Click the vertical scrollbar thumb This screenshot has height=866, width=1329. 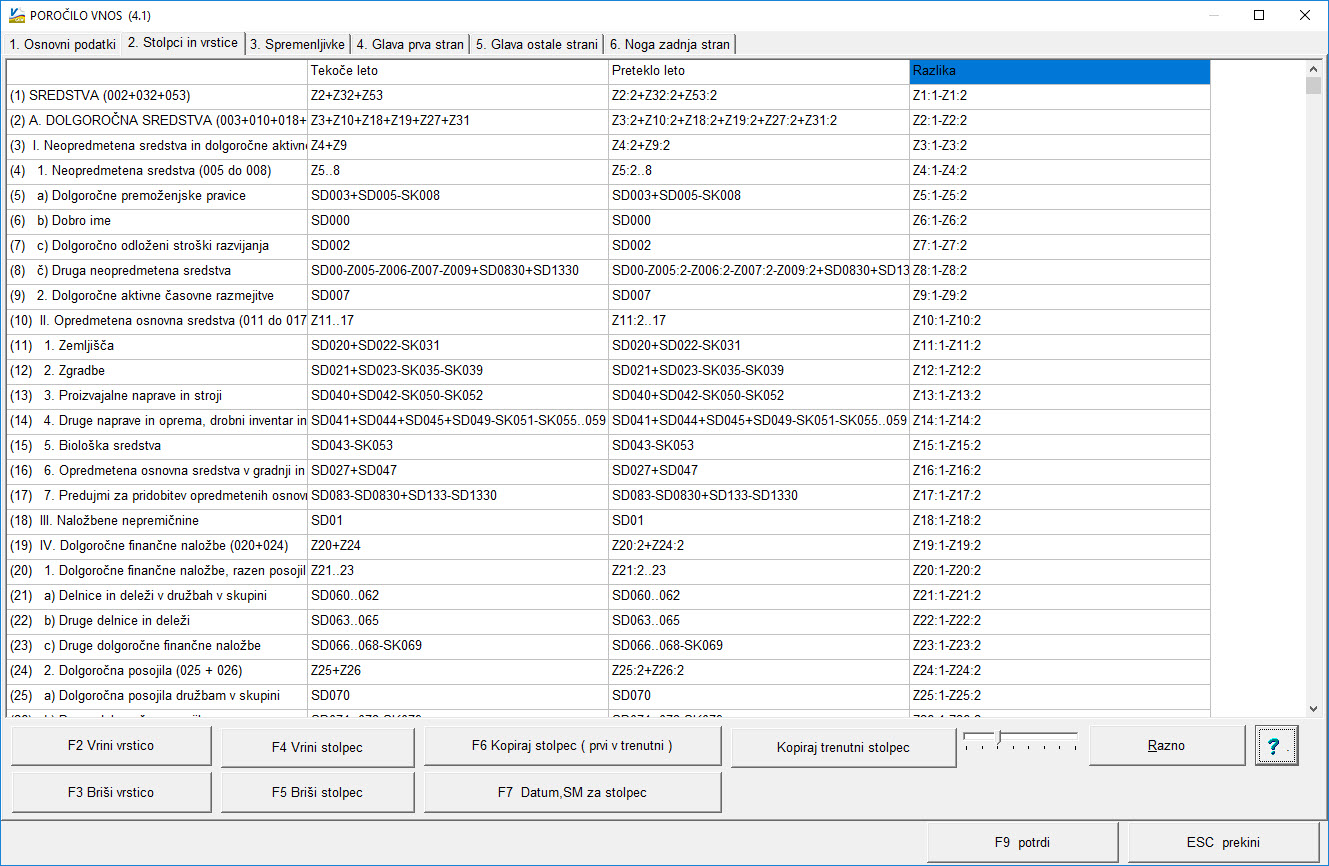1314,85
